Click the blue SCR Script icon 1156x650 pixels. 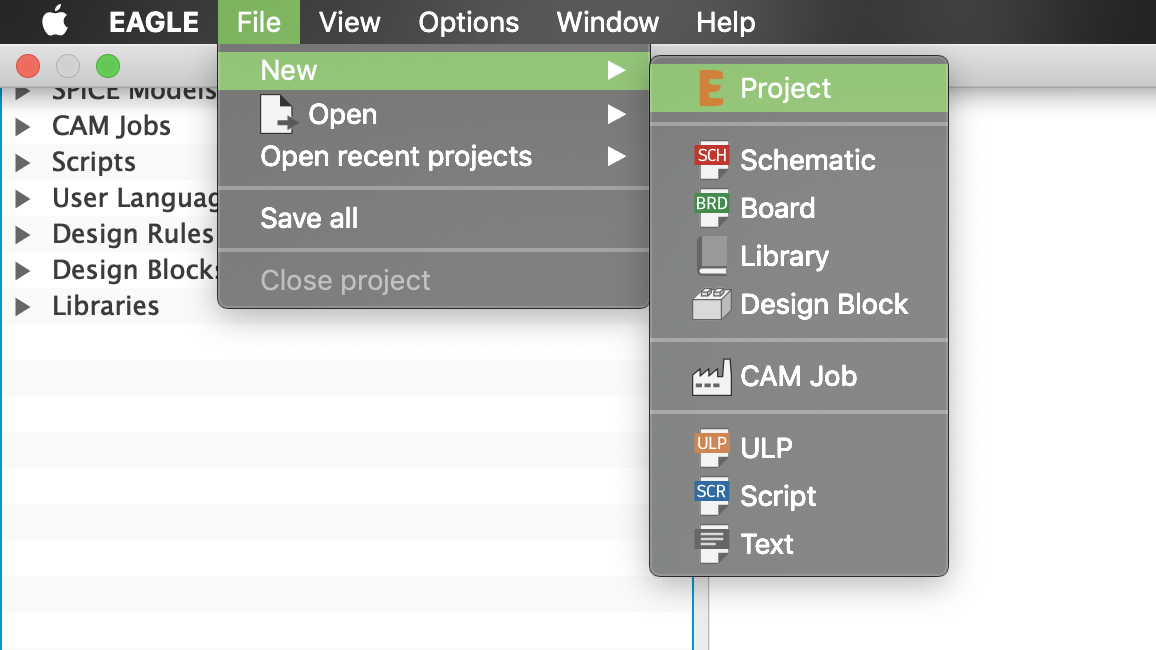click(711, 496)
